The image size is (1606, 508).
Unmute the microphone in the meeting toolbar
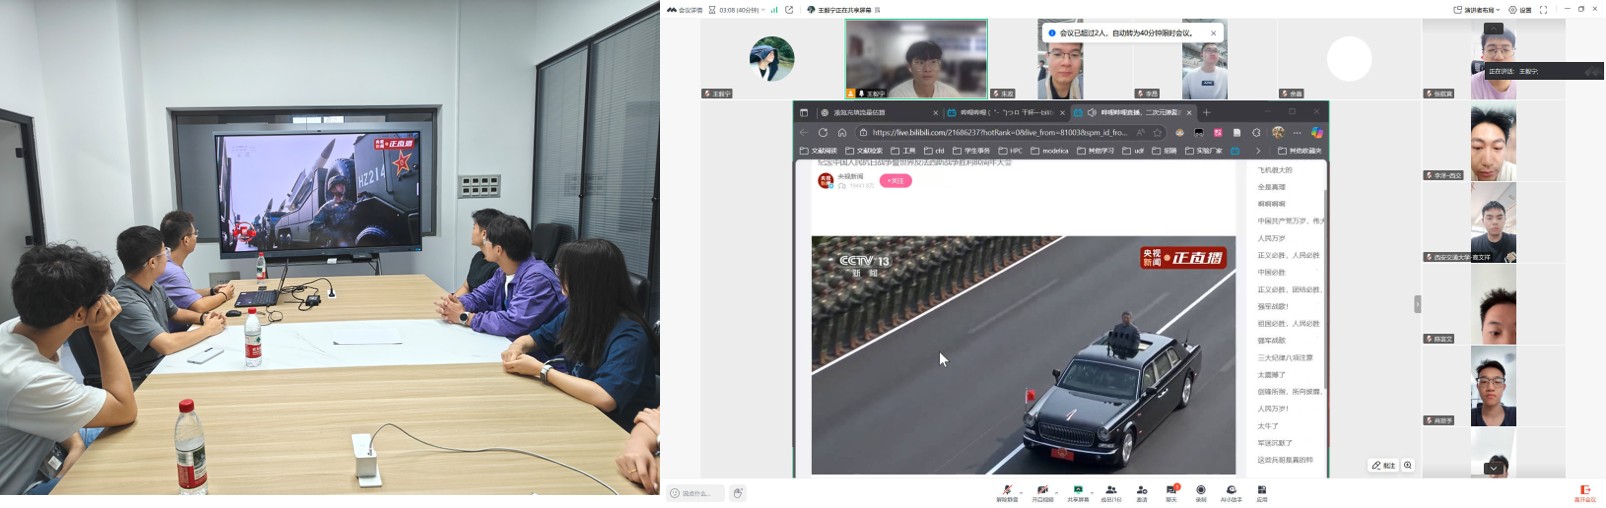coord(1006,490)
